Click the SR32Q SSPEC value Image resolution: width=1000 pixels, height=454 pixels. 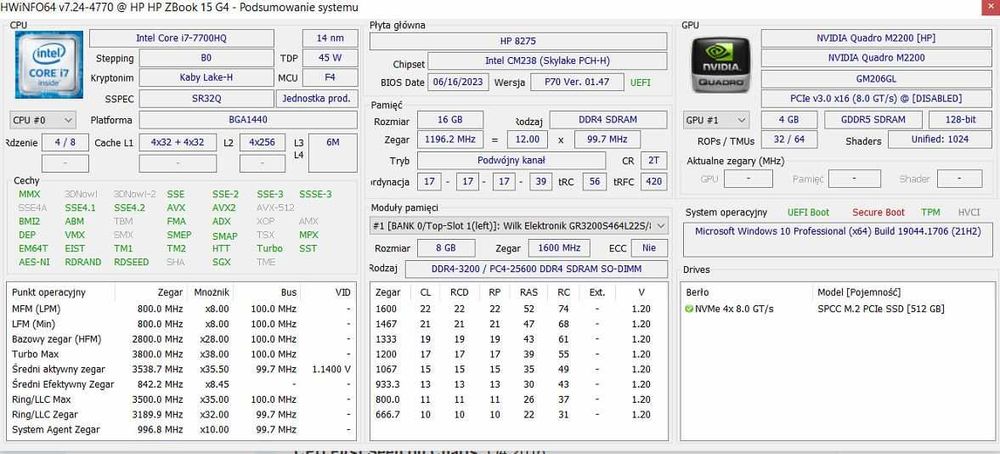pos(205,99)
